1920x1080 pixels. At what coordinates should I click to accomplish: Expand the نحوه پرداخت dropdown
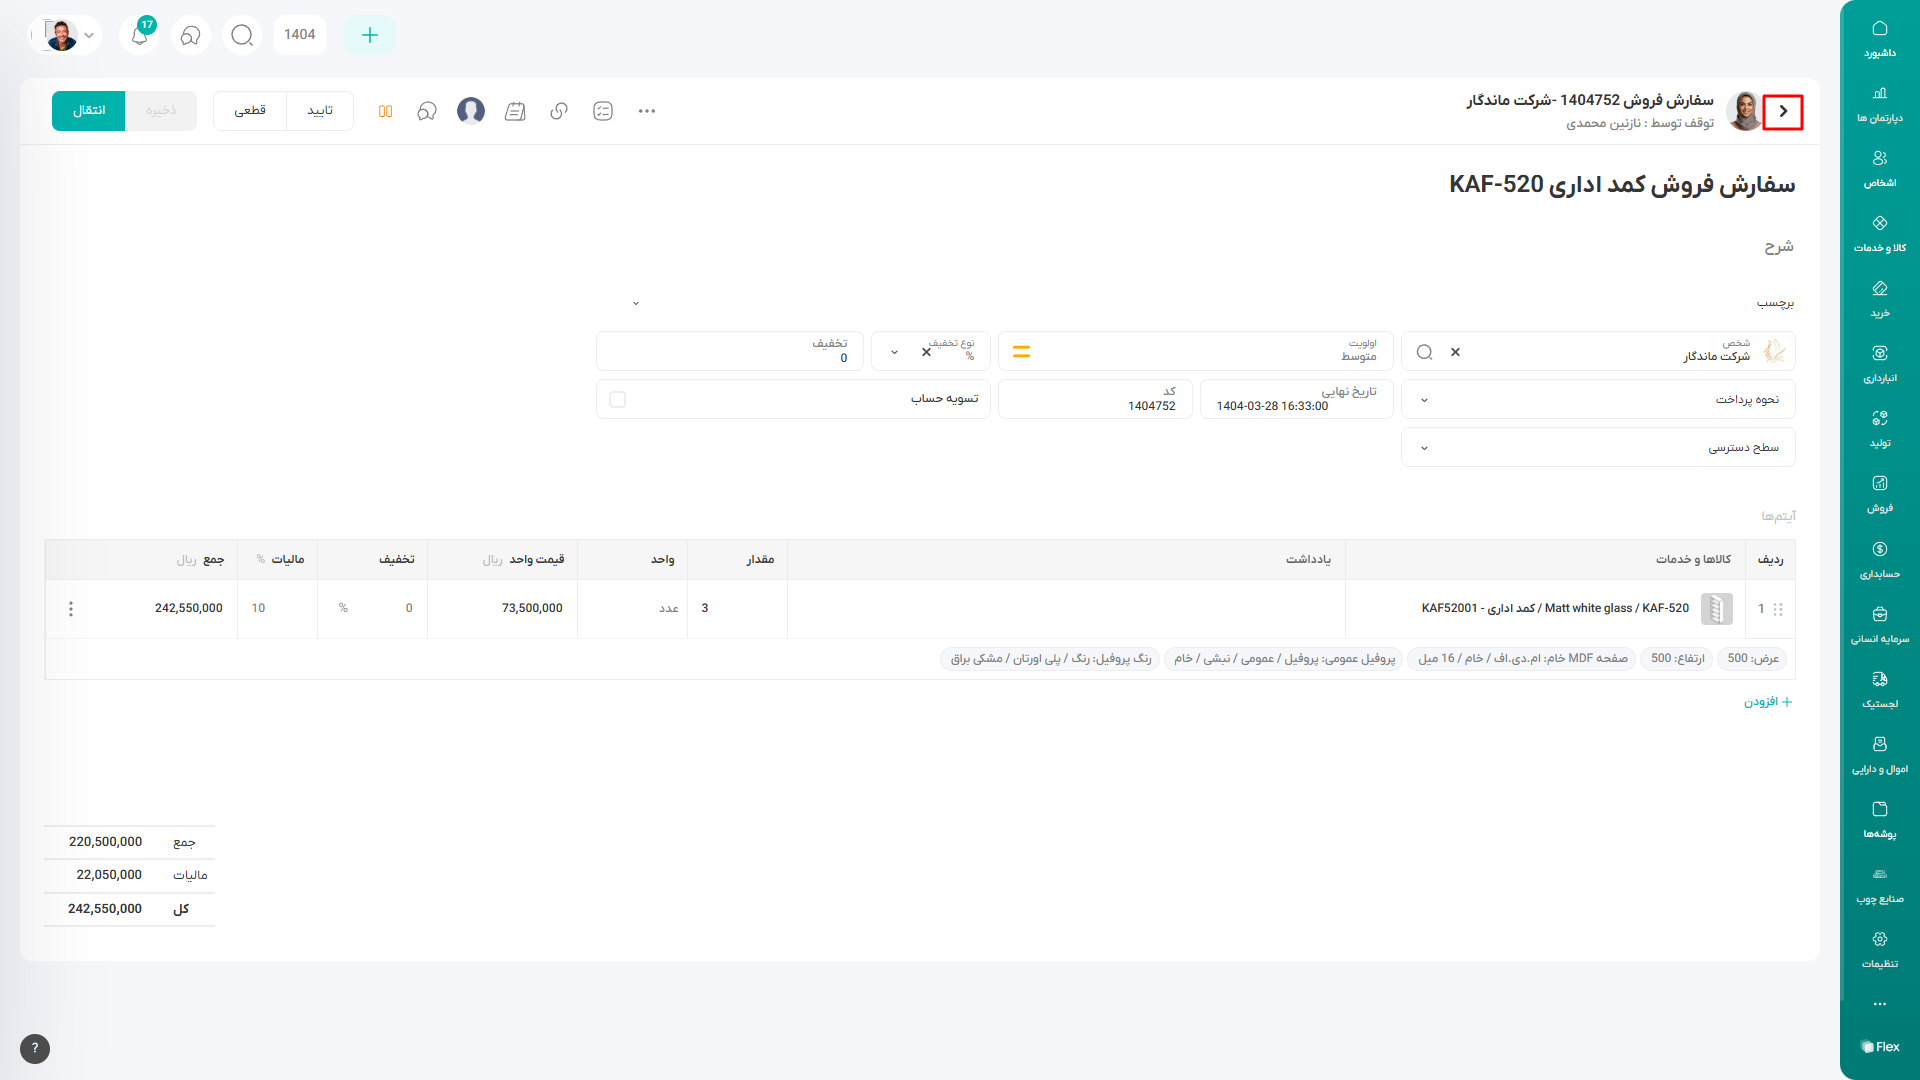click(1425, 400)
